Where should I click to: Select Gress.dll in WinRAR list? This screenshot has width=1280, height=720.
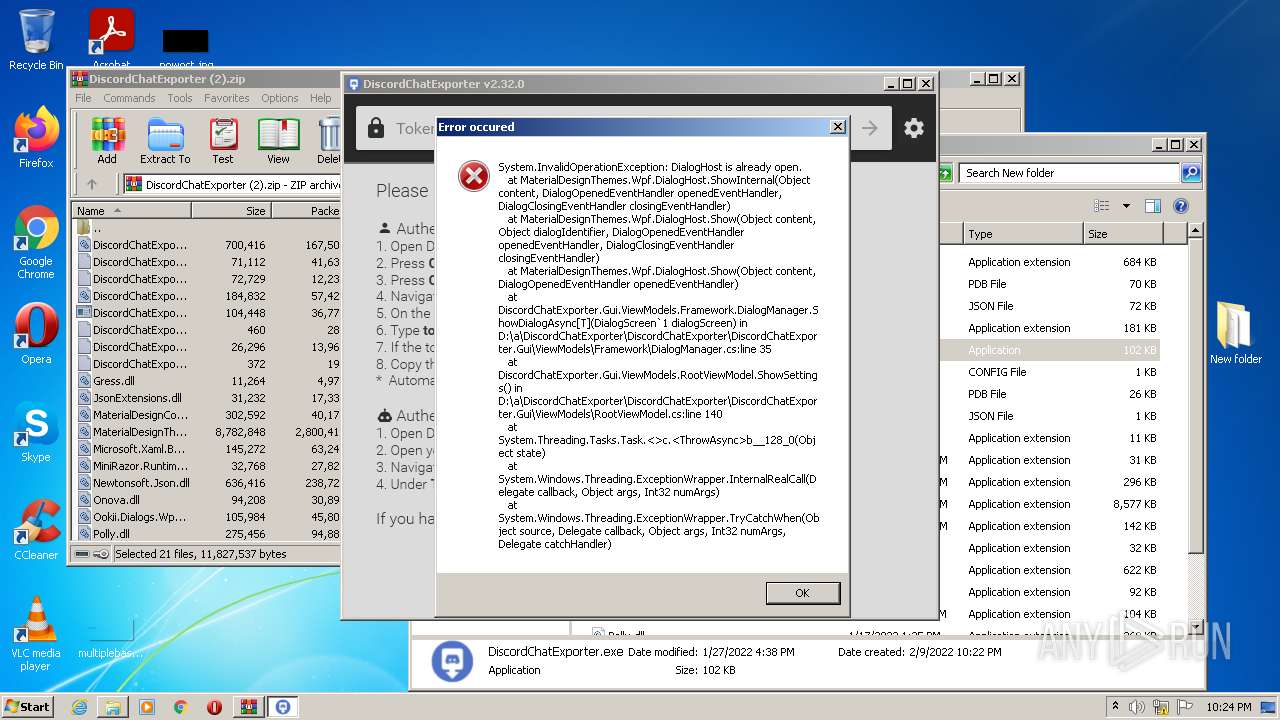207,381
